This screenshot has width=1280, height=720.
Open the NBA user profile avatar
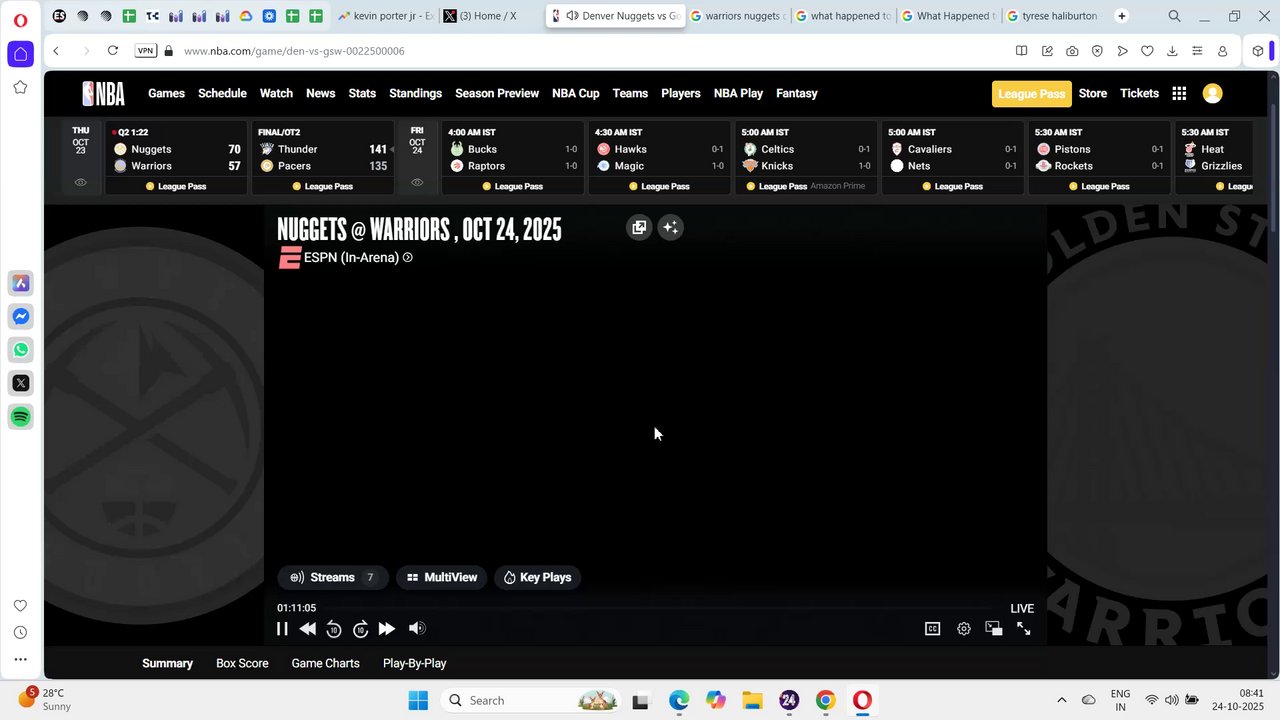click(1212, 93)
